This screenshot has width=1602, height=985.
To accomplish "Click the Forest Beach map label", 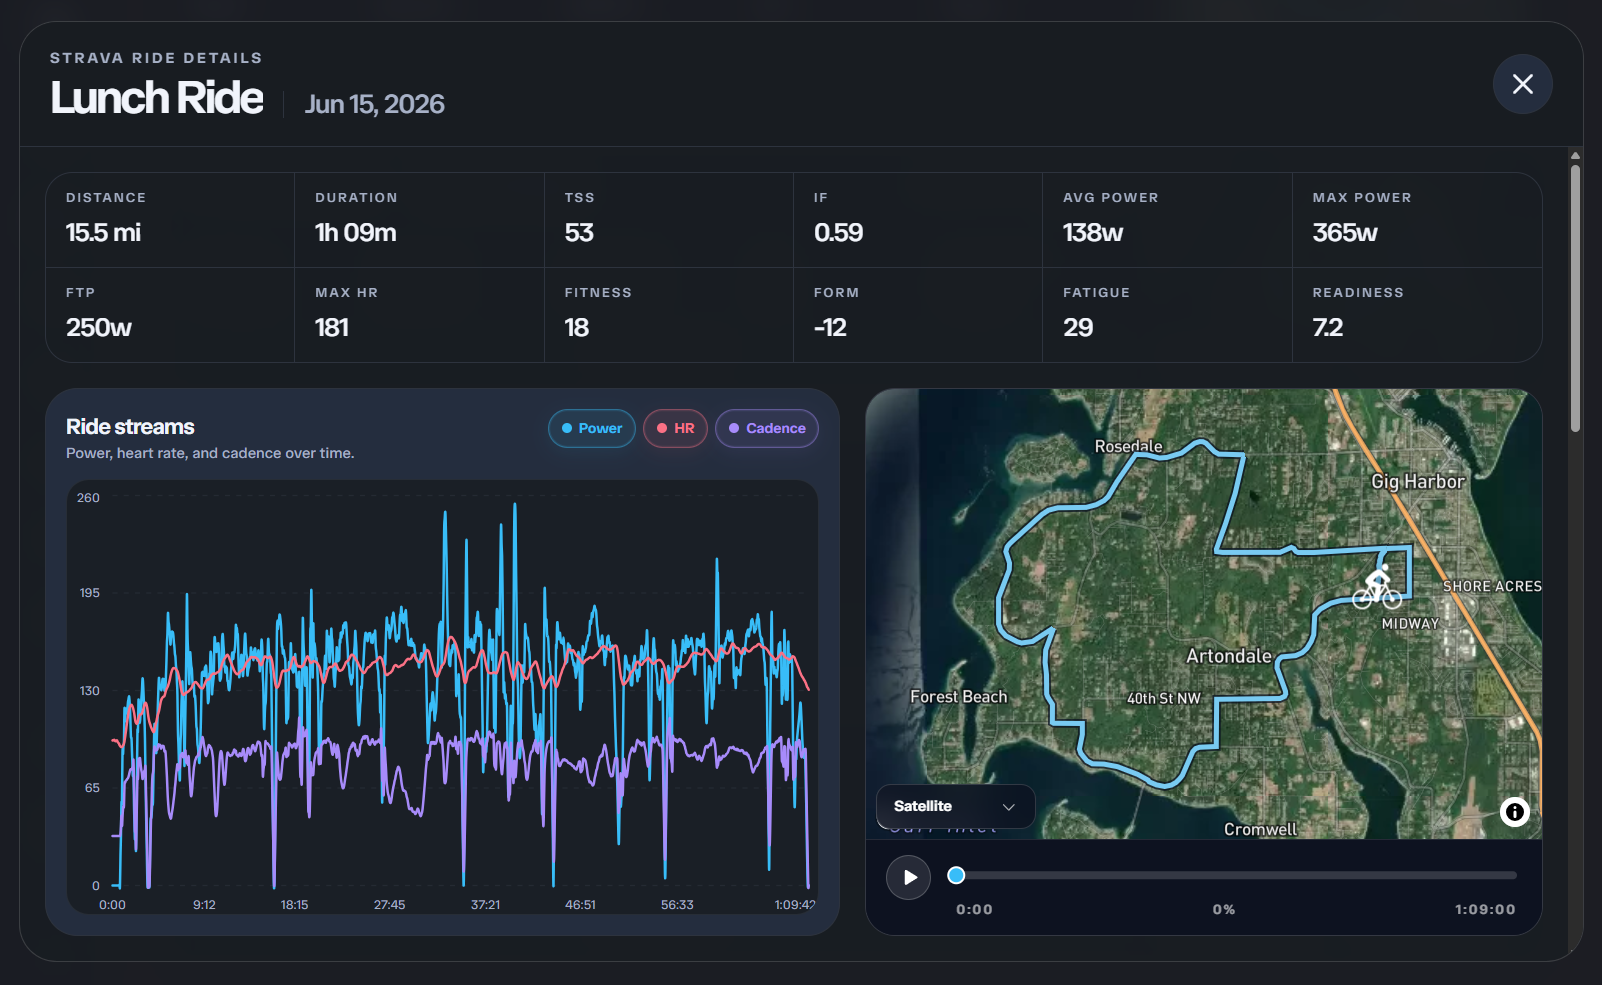I will (x=958, y=697).
